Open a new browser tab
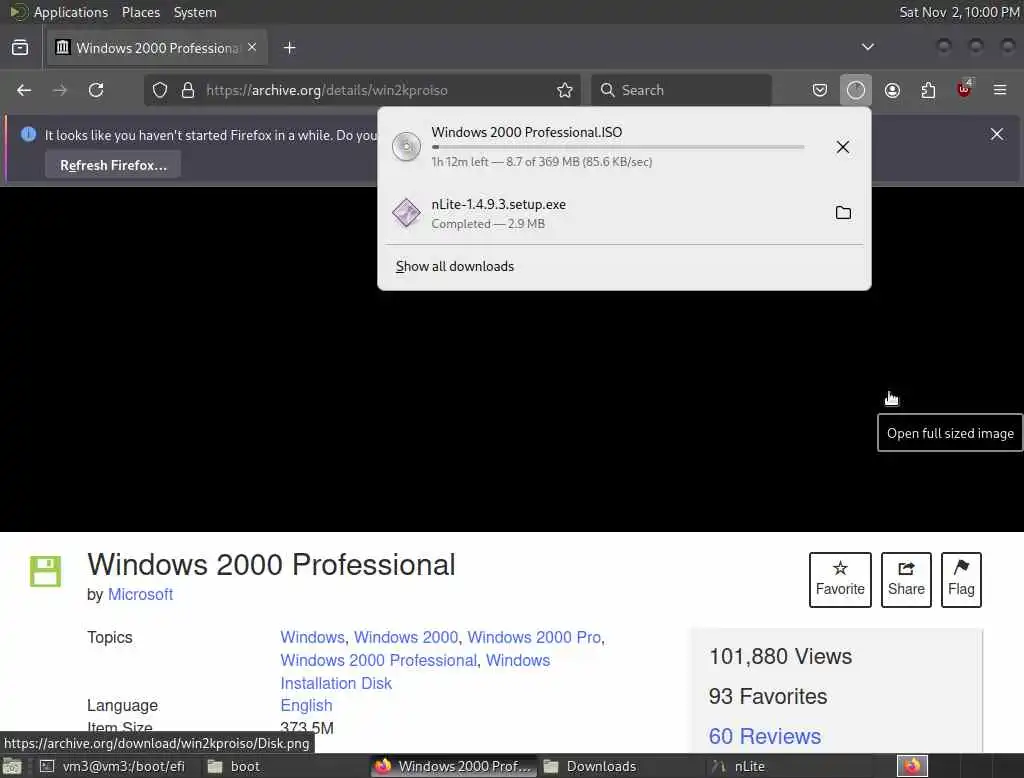 (290, 48)
